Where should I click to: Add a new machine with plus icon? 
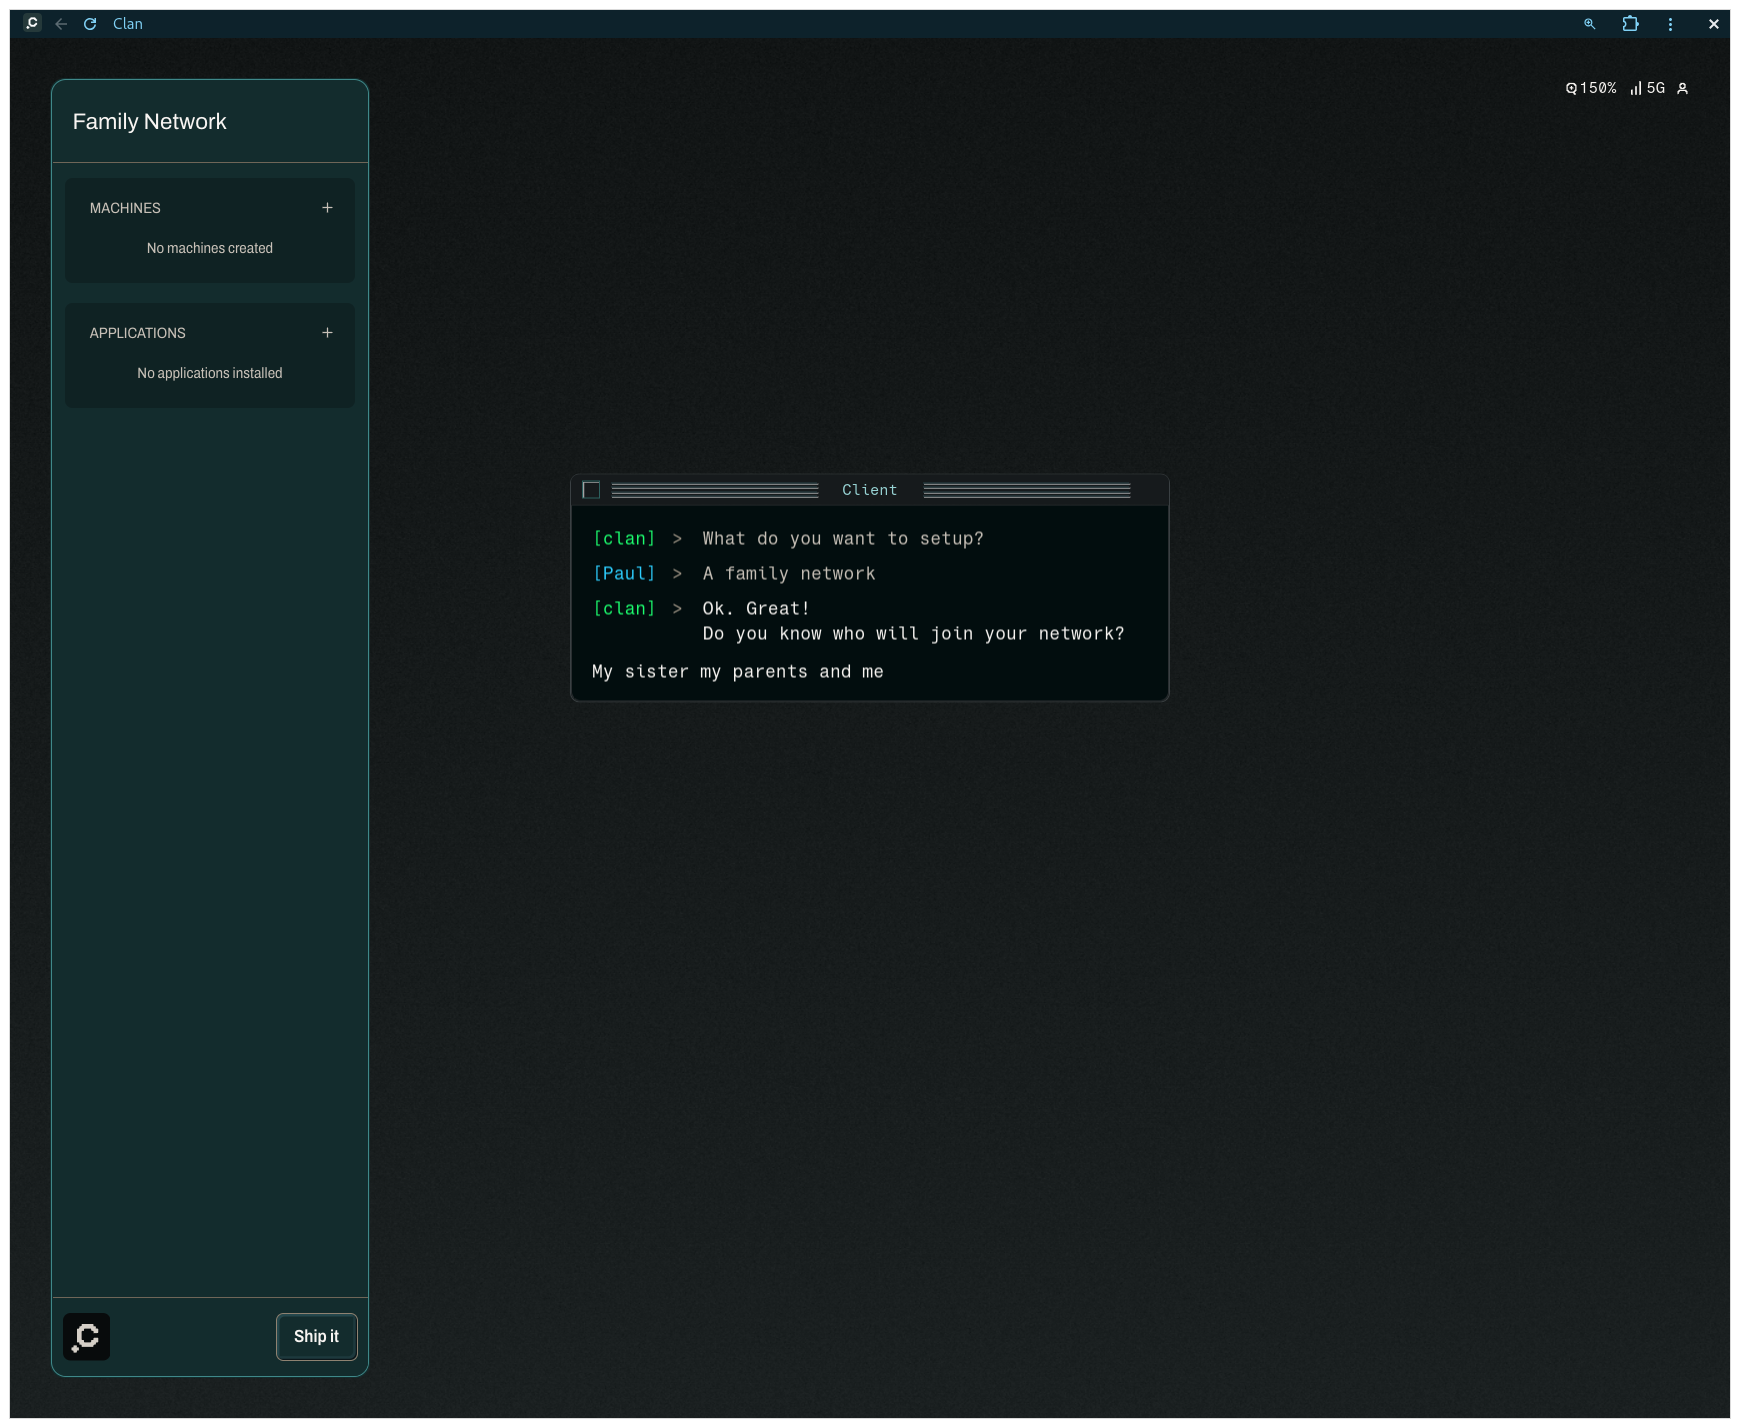click(327, 208)
